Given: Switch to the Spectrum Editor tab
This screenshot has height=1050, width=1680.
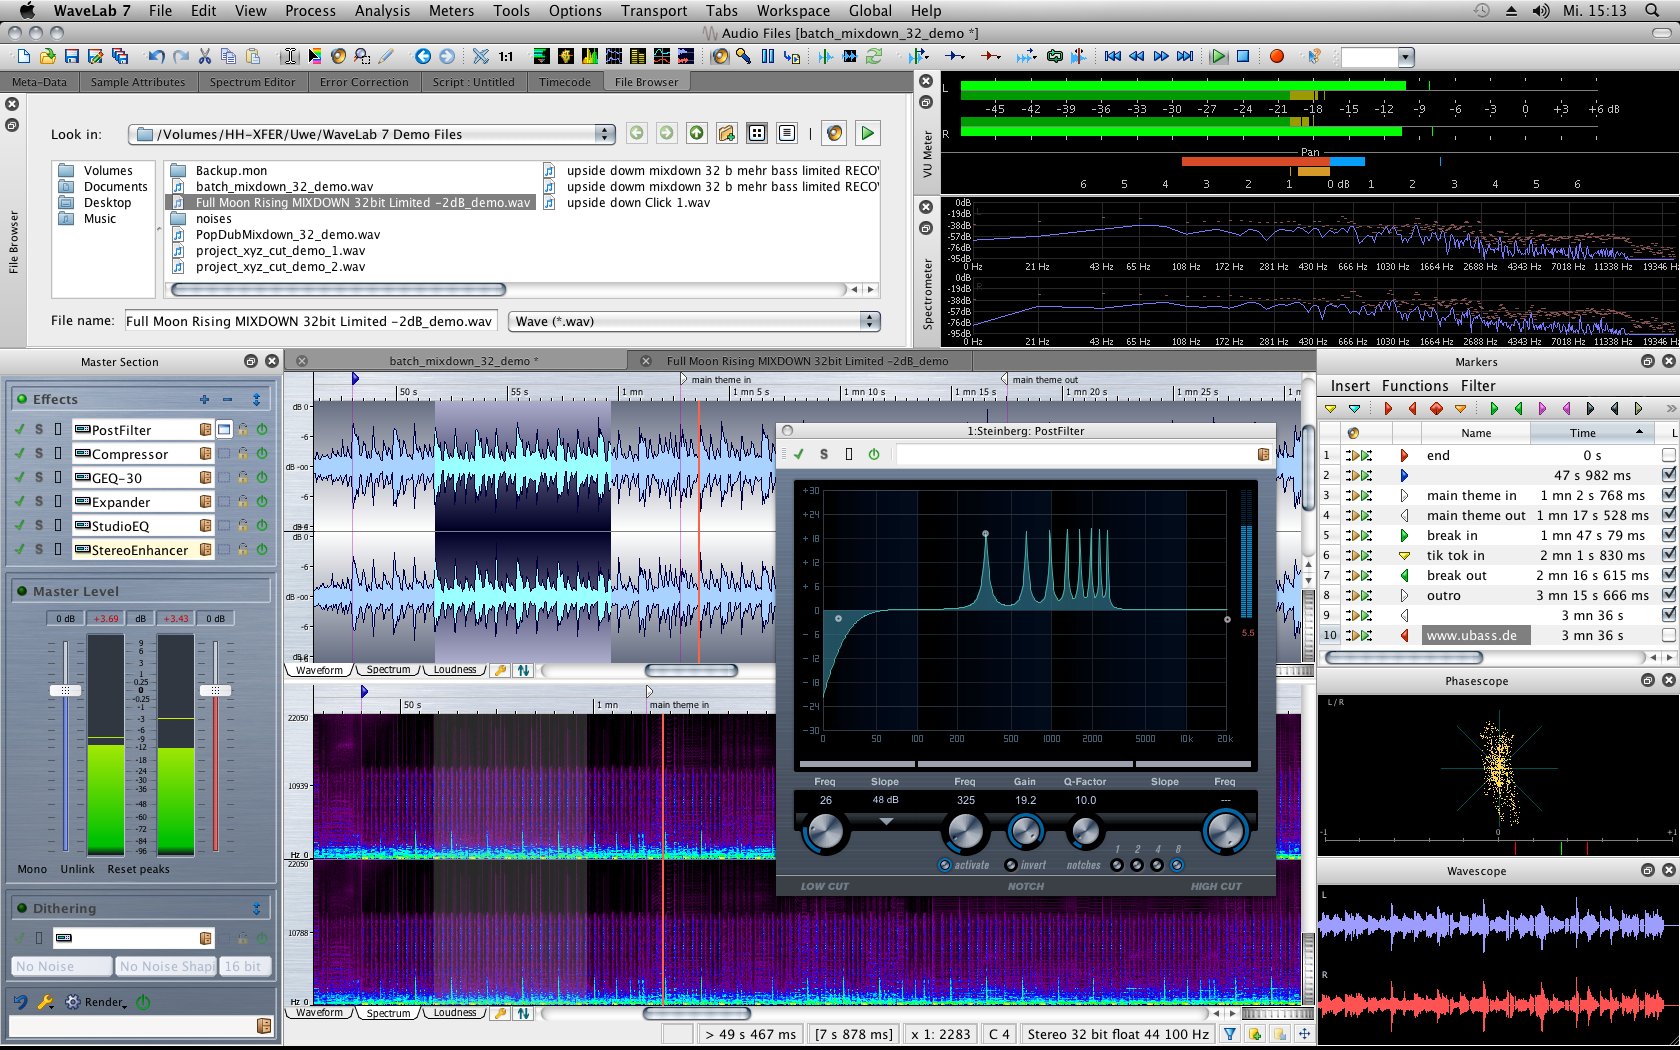Looking at the screenshot, I should (252, 82).
